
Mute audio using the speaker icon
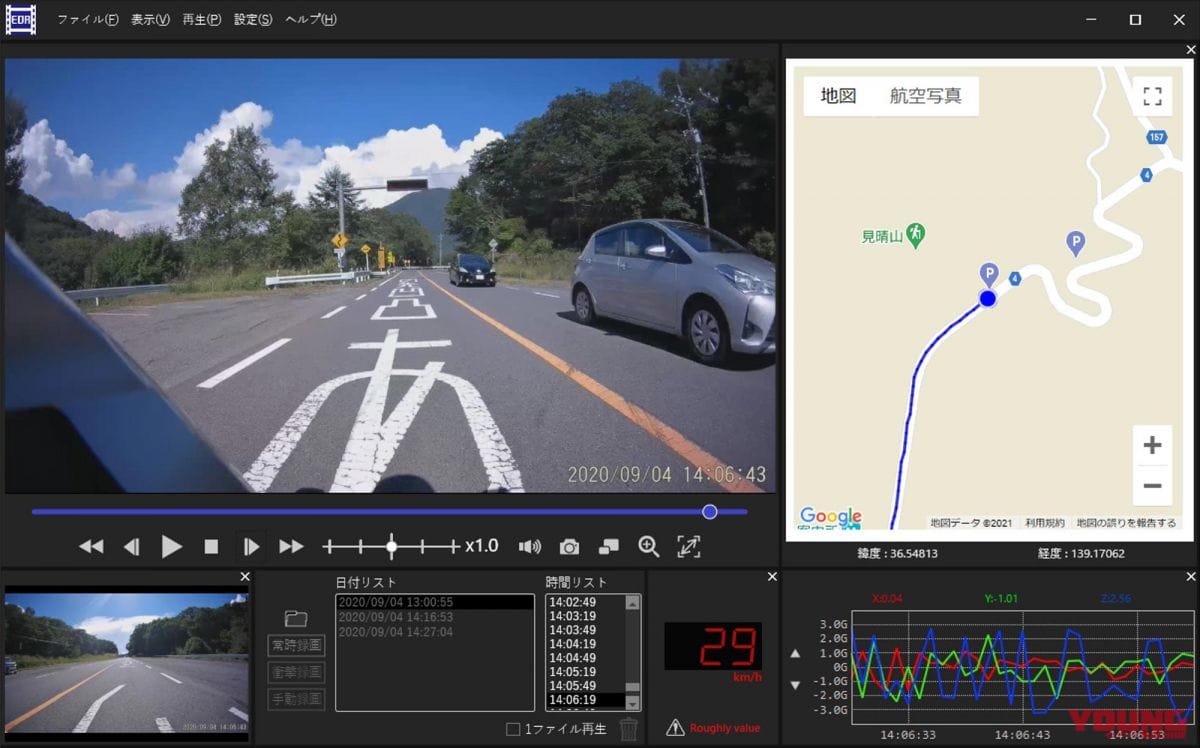pos(530,546)
